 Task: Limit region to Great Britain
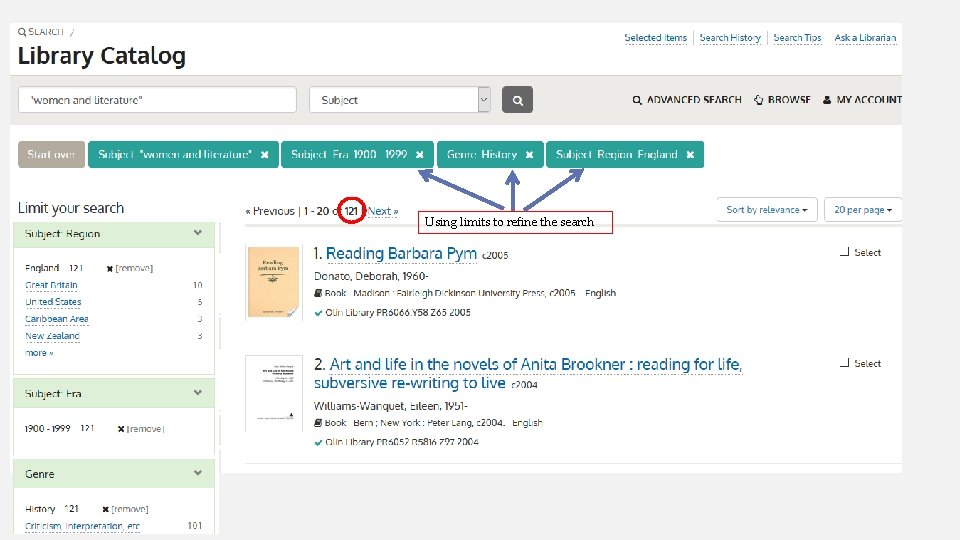point(51,285)
